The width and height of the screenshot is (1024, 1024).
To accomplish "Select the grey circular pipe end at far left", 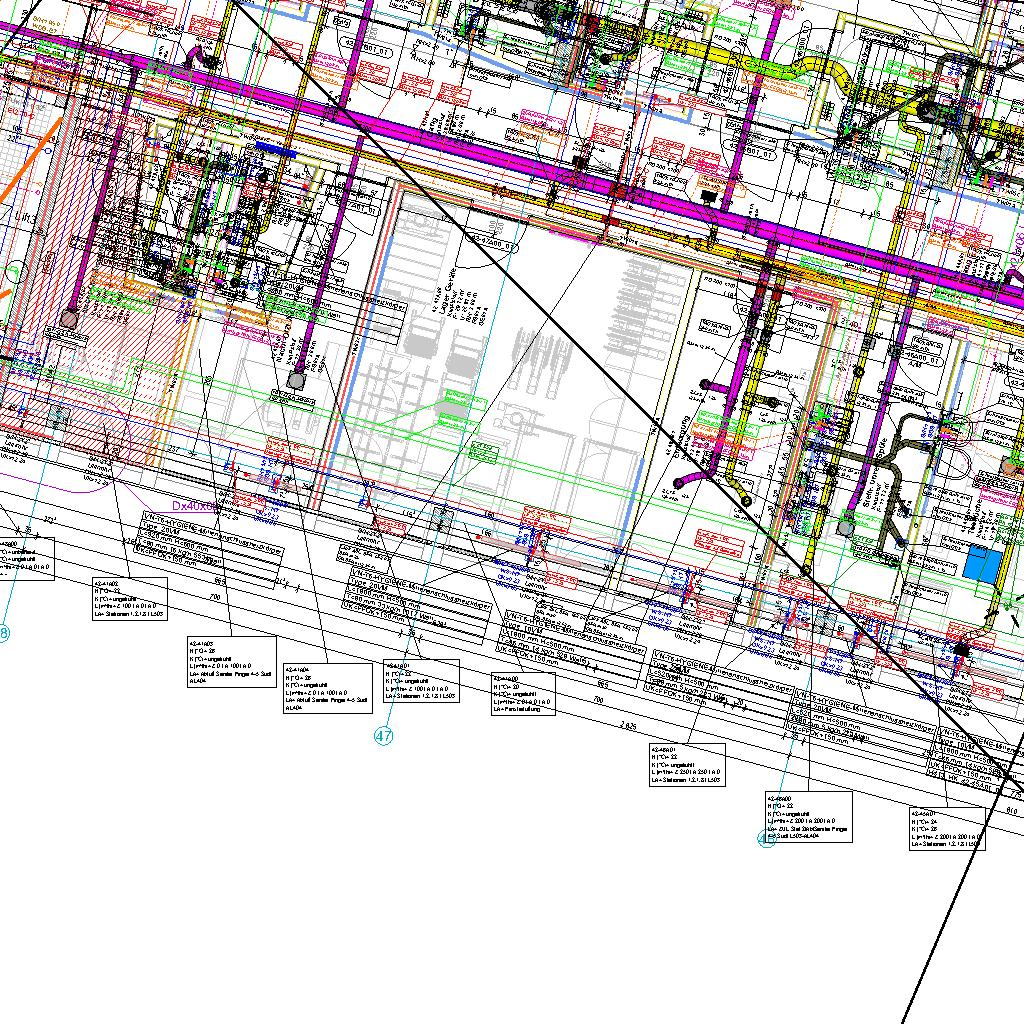I will 68,318.
